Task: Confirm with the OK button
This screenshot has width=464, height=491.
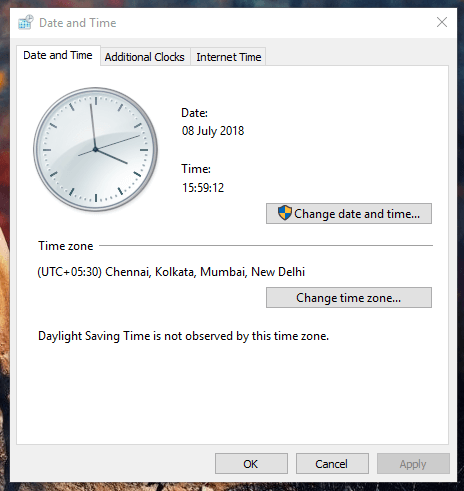Action: click(251, 463)
